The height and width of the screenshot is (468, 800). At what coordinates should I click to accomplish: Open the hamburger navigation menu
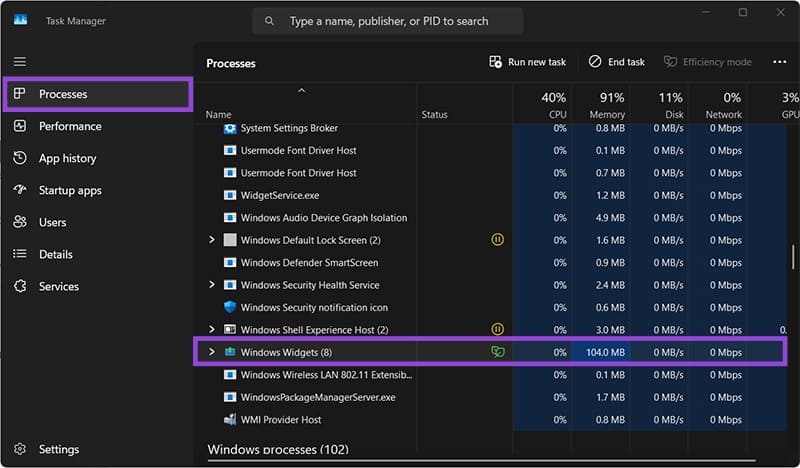(20, 62)
